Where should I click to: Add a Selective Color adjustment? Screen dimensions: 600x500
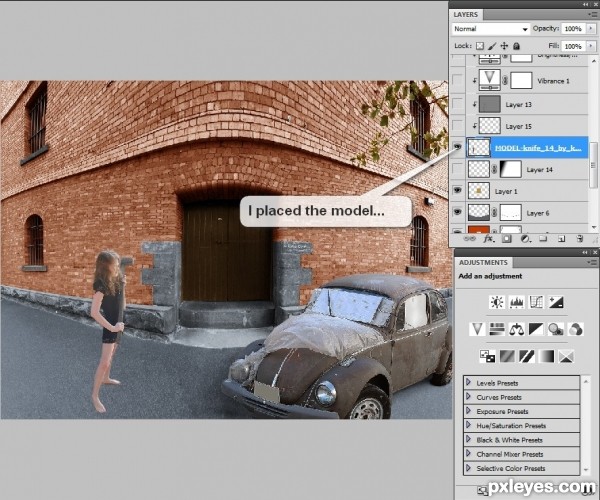pyautogui.click(x=566, y=357)
